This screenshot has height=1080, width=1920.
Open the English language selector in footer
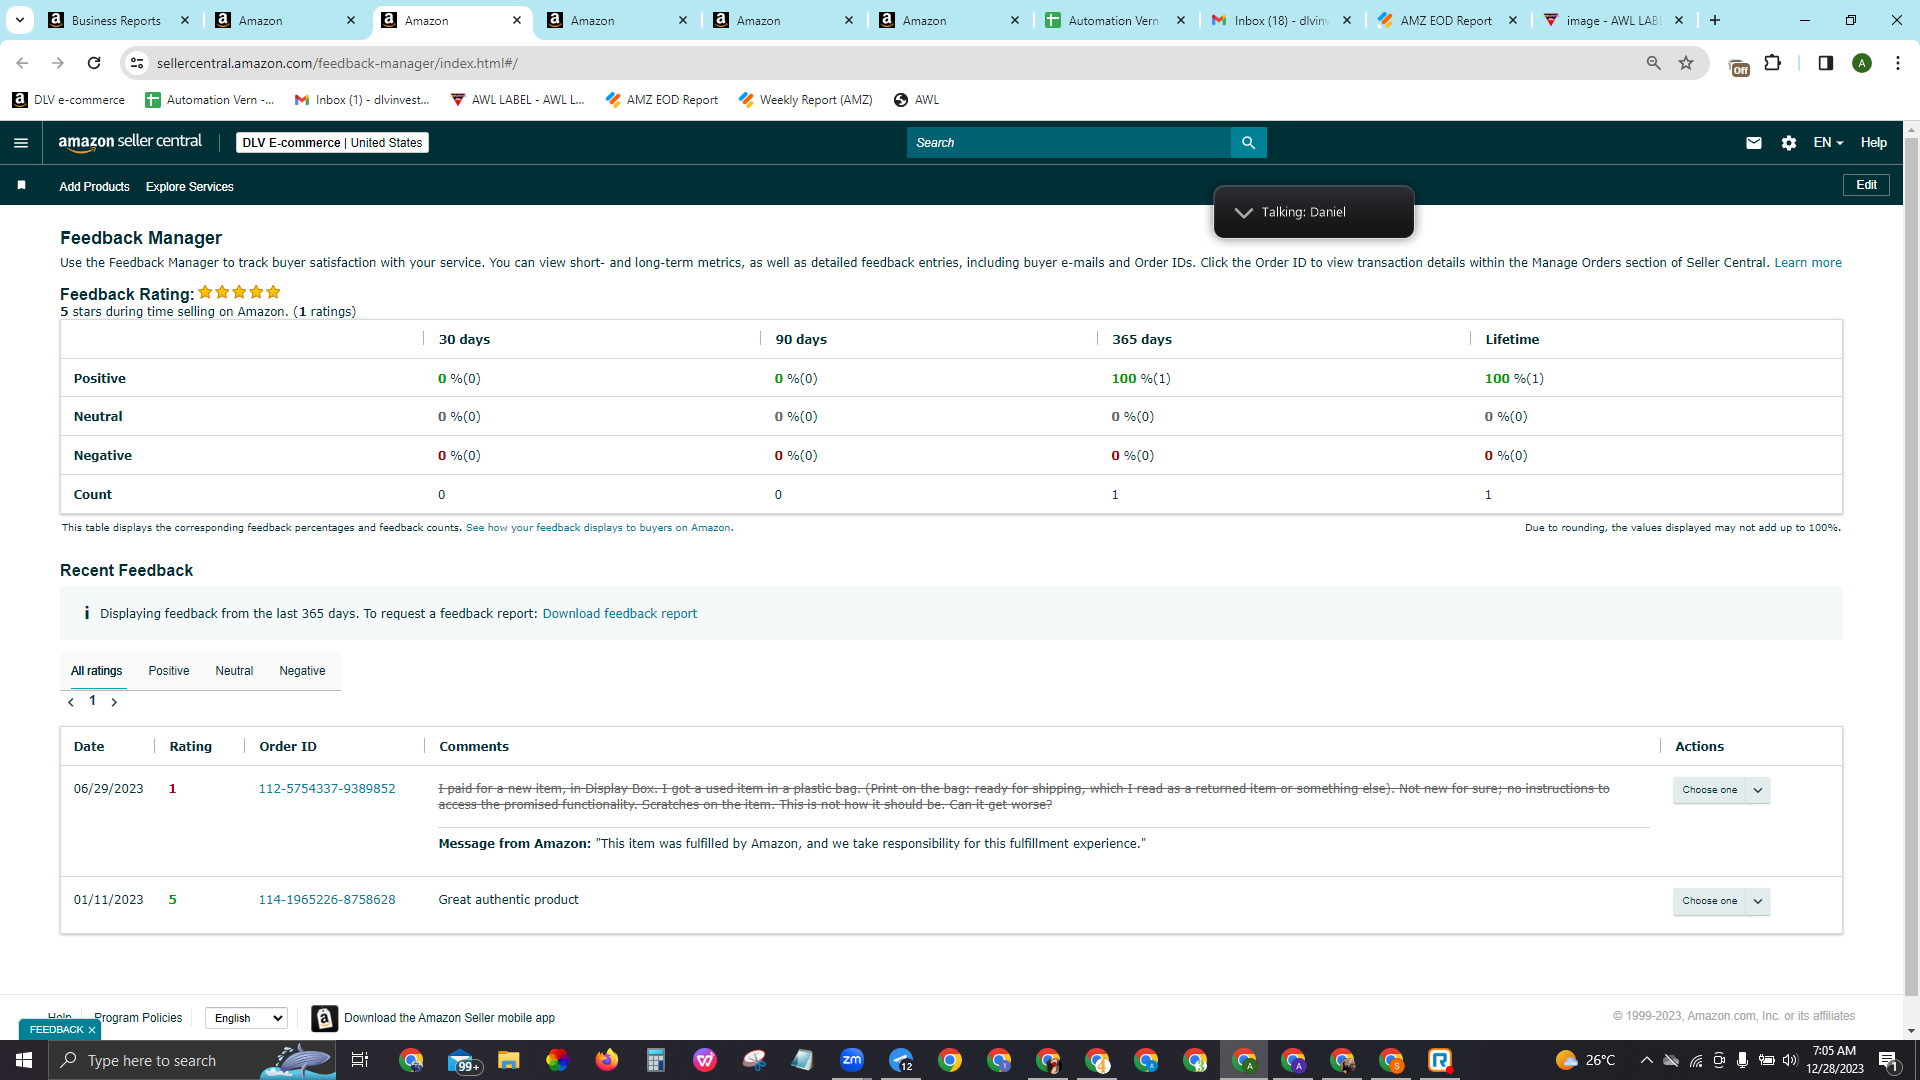coord(246,1018)
